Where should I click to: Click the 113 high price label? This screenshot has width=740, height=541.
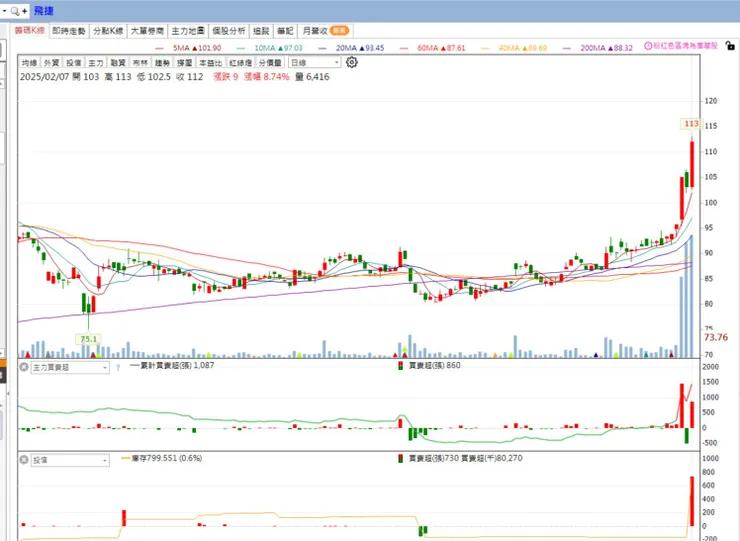pos(691,124)
